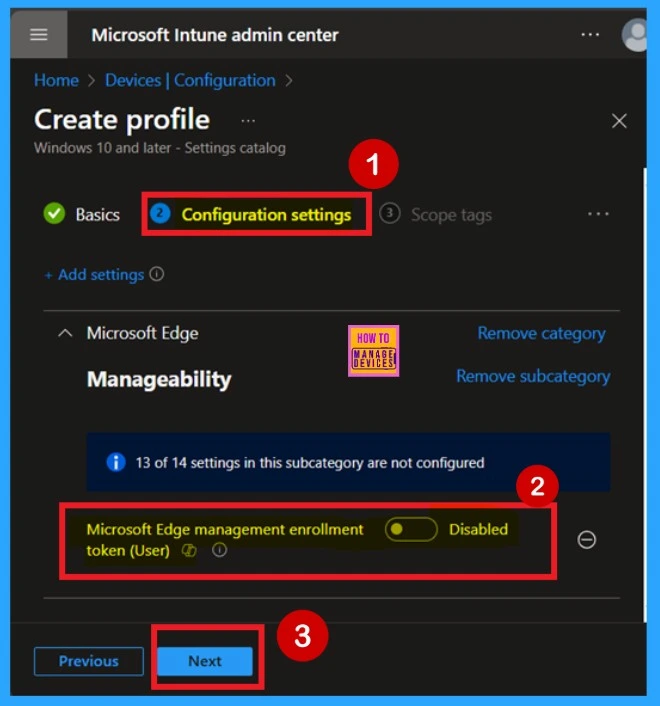Remove the enrollment token setting with minus icon
Viewport: 660px width, 706px height.
[587, 539]
